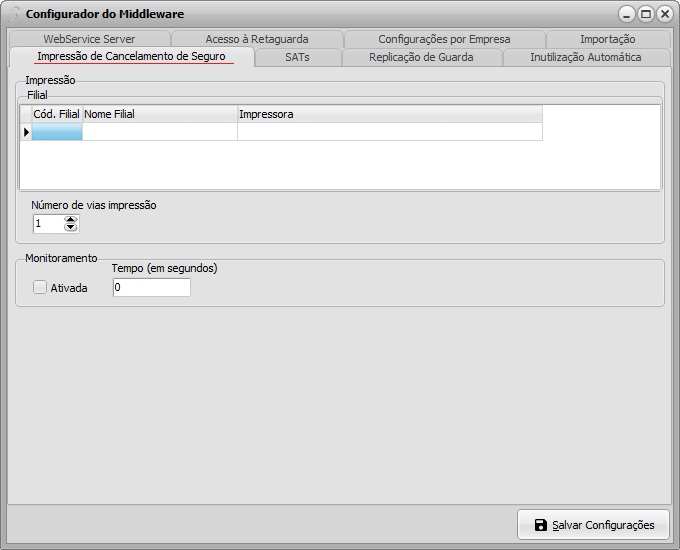Select the Cód. Filial cell in first row
680x550 pixels.
point(57,132)
